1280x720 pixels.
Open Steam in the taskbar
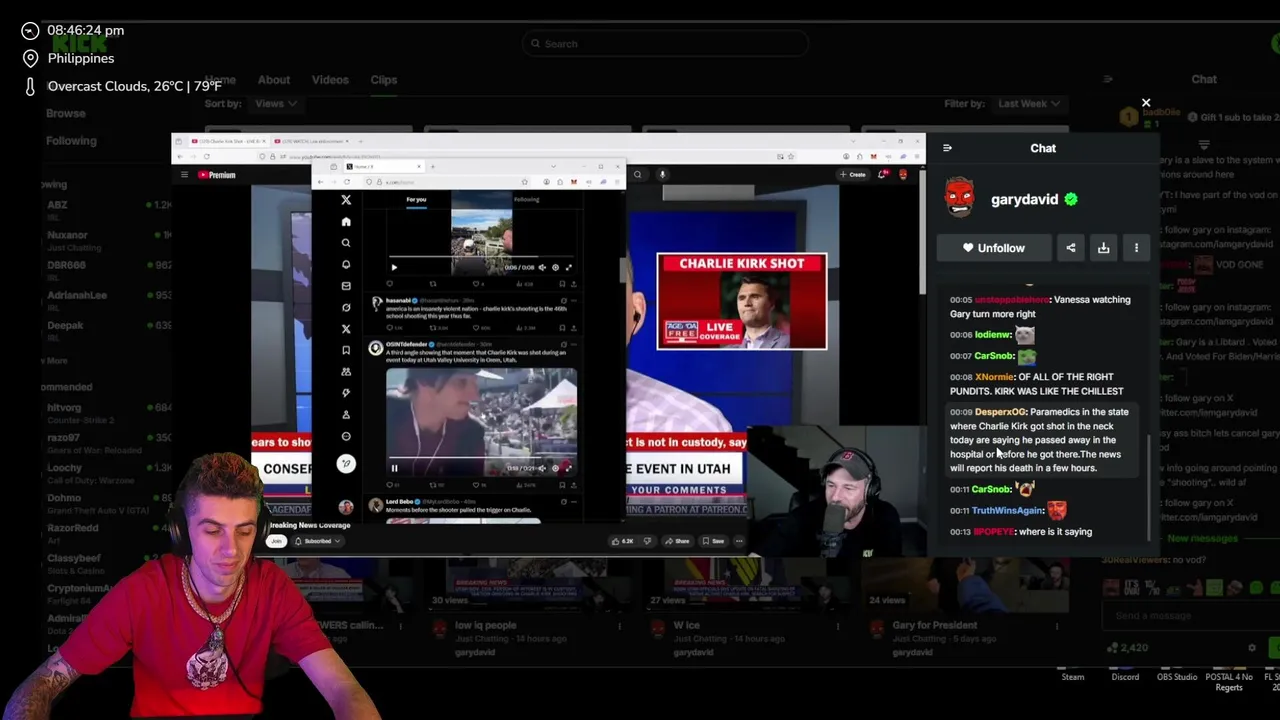tap(1072, 677)
